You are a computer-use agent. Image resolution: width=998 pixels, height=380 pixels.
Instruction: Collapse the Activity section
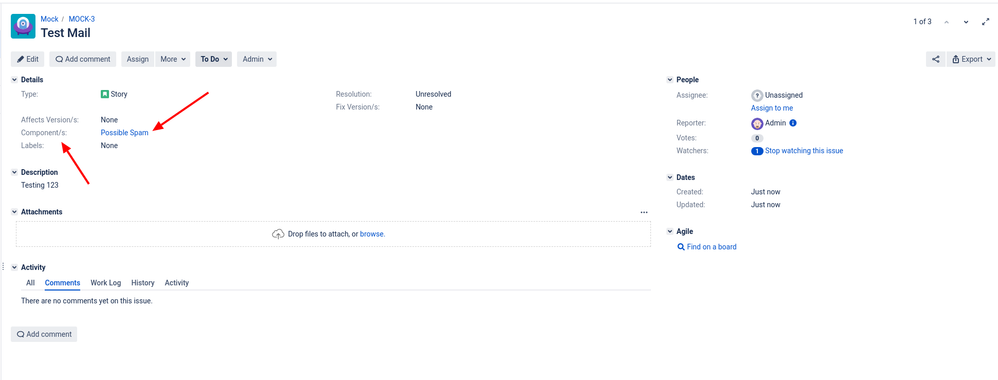(x=15, y=268)
